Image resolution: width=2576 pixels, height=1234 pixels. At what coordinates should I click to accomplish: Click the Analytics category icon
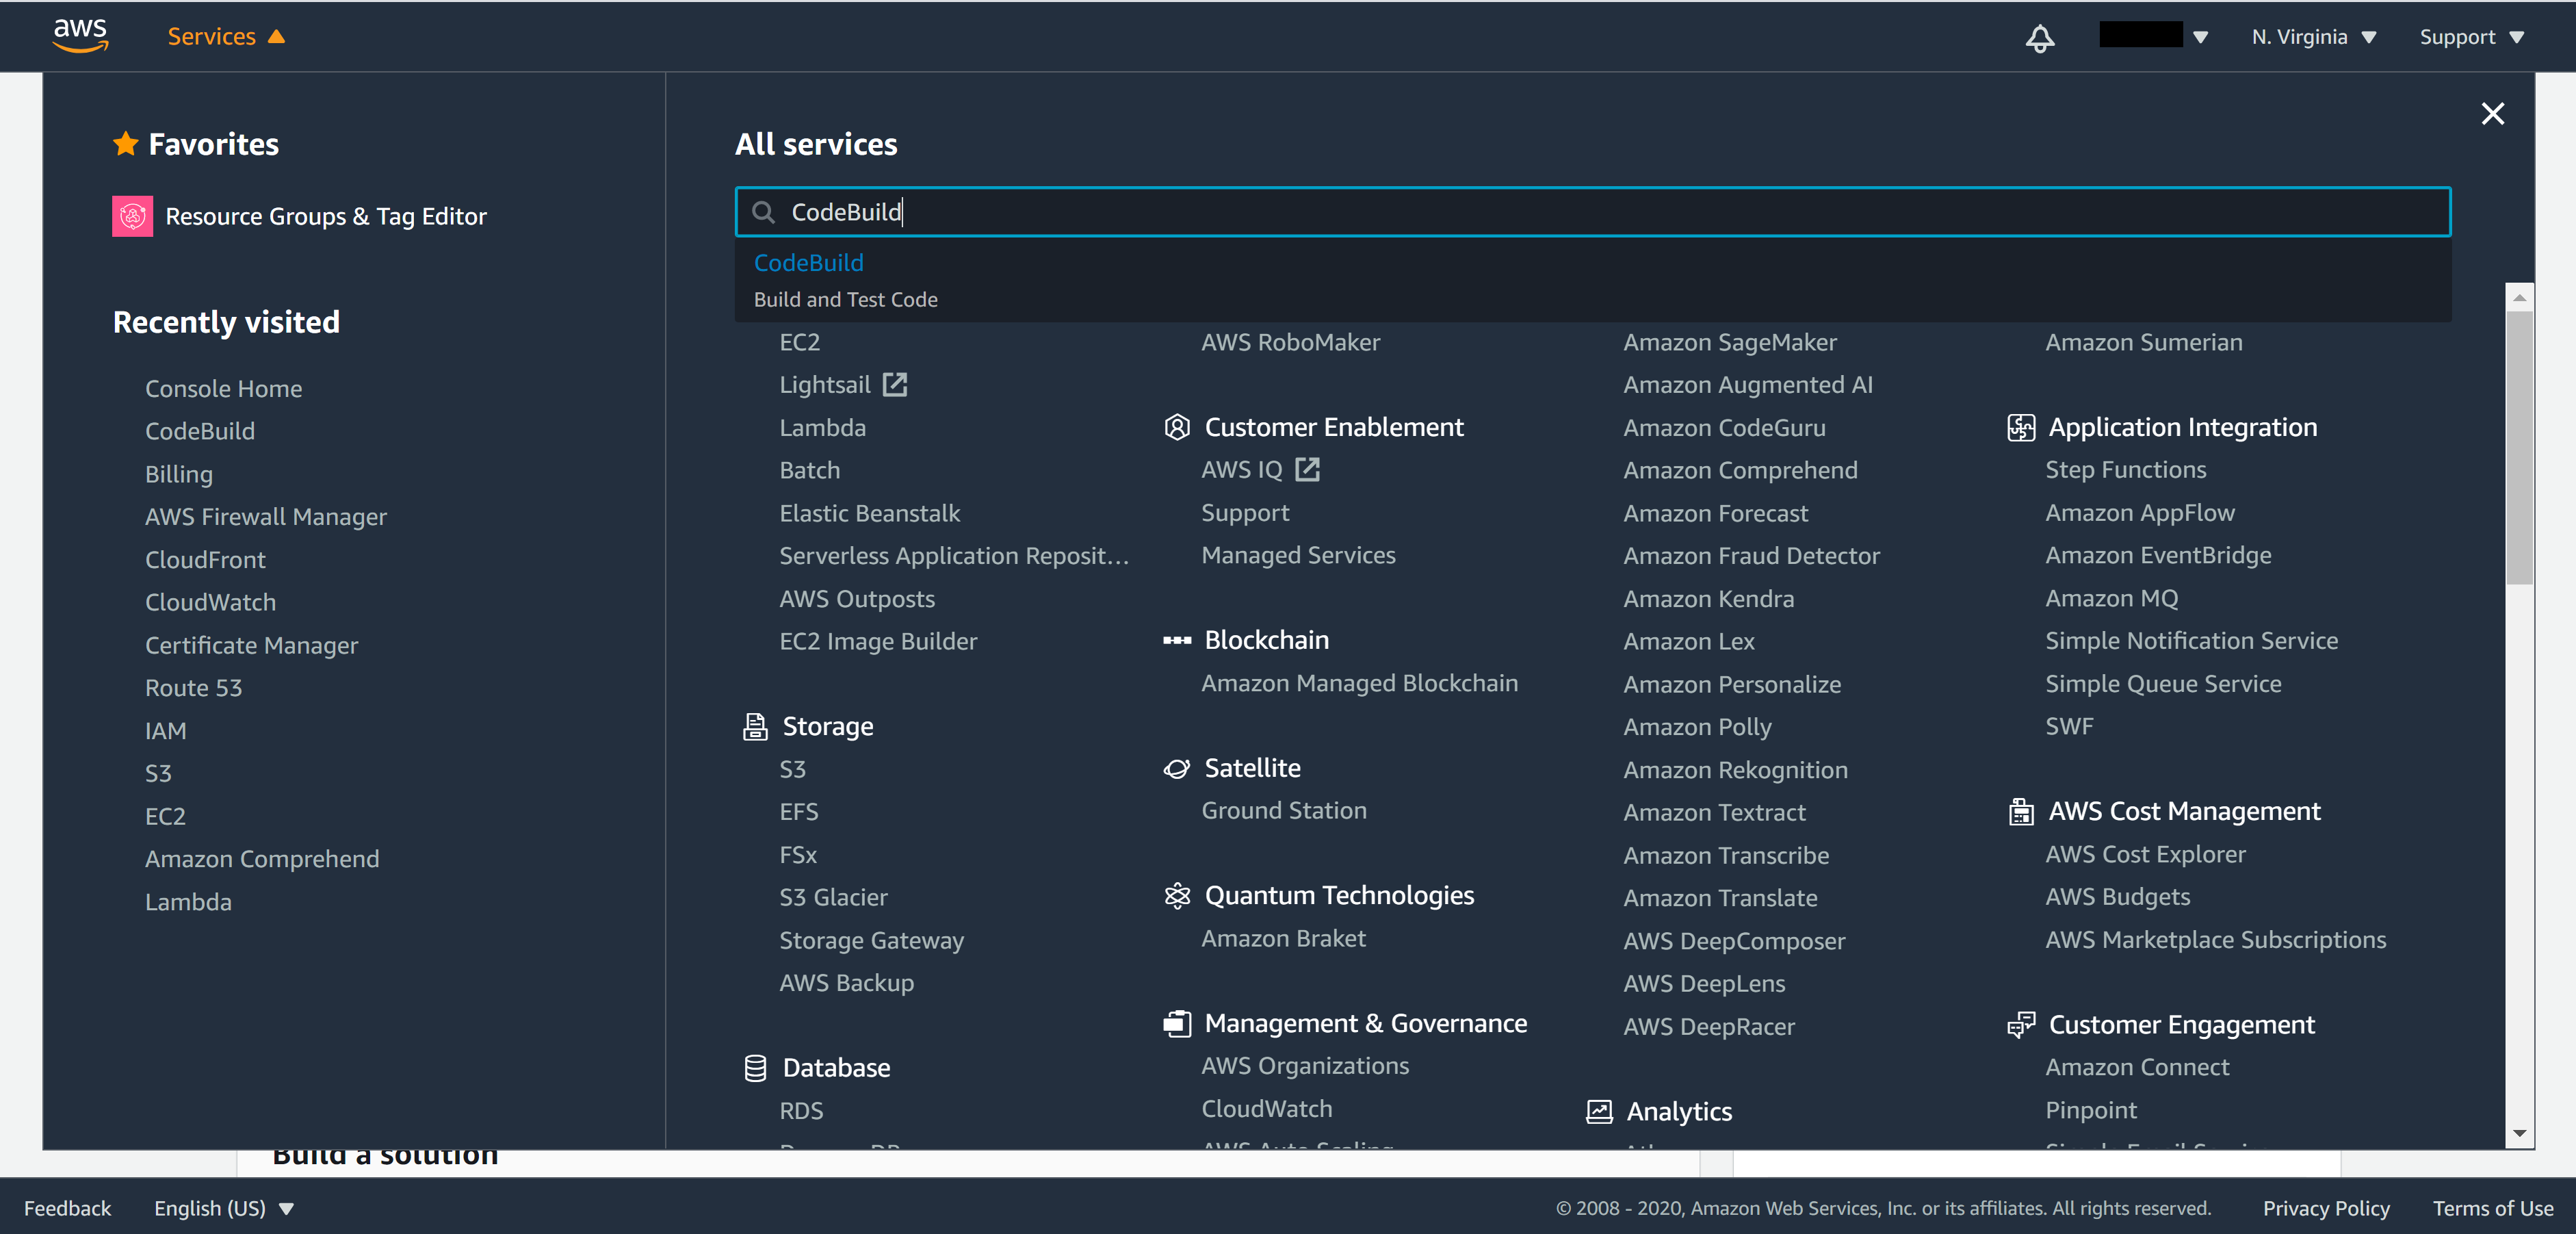pos(1599,1111)
